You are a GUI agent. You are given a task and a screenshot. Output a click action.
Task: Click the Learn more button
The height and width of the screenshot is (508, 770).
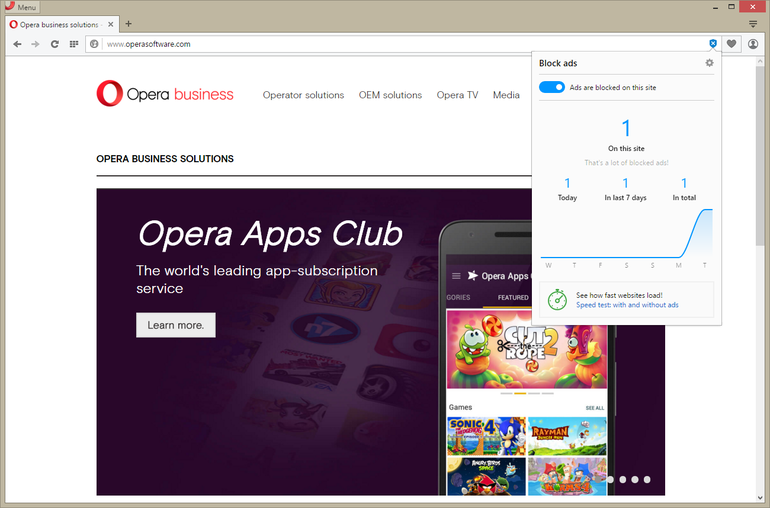[x=175, y=325]
